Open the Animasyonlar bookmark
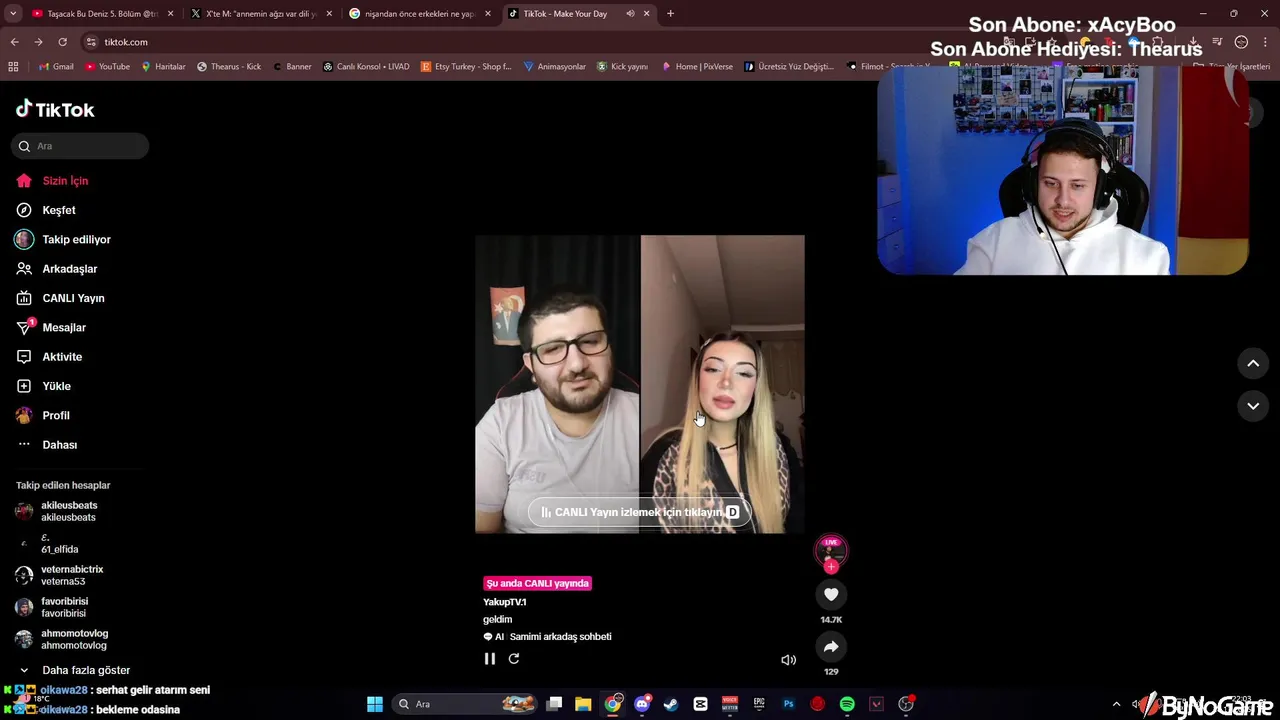This screenshot has height=720, width=1280. point(555,67)
